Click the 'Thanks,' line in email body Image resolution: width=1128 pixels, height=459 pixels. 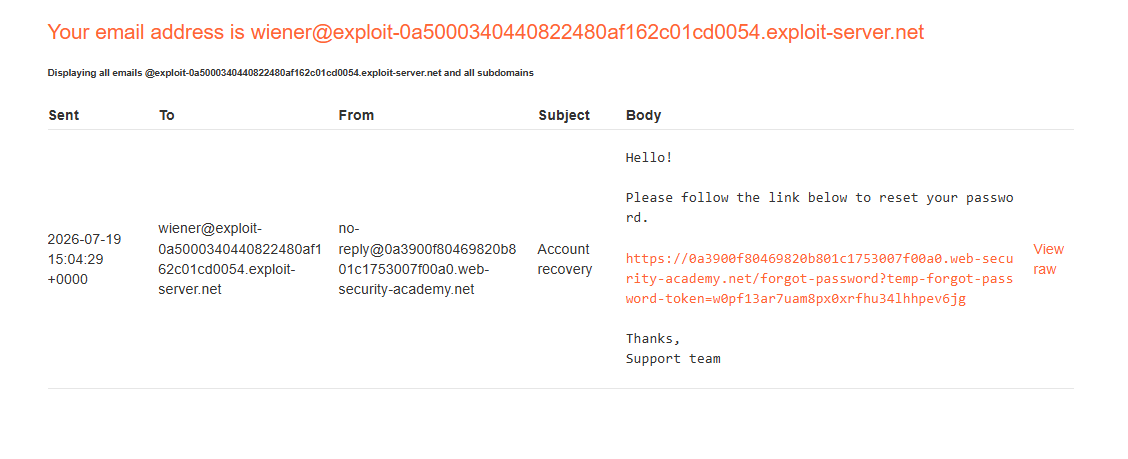(652, 338)
